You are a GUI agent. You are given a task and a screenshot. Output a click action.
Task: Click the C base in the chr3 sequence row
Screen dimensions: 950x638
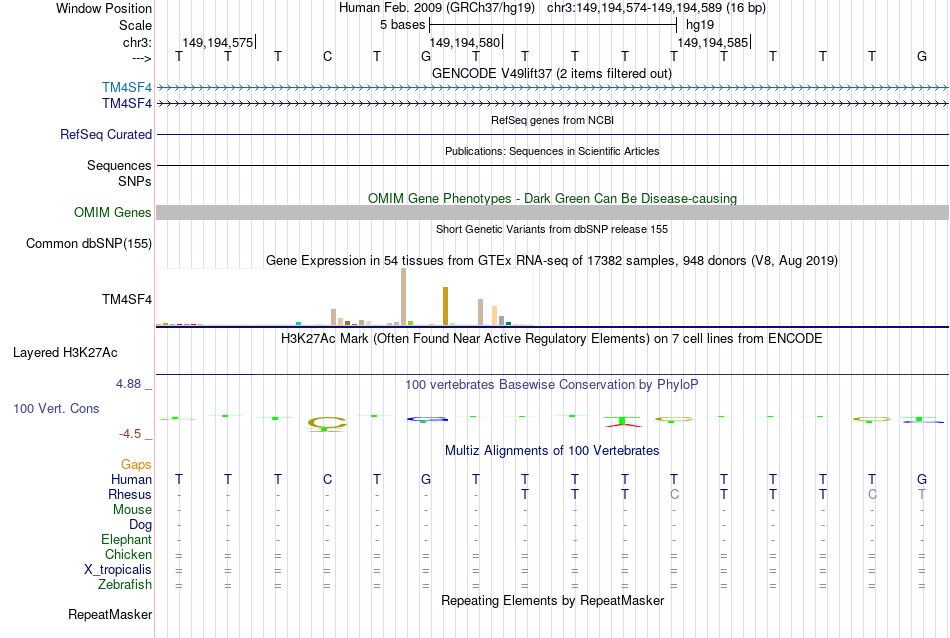[327, 56]
